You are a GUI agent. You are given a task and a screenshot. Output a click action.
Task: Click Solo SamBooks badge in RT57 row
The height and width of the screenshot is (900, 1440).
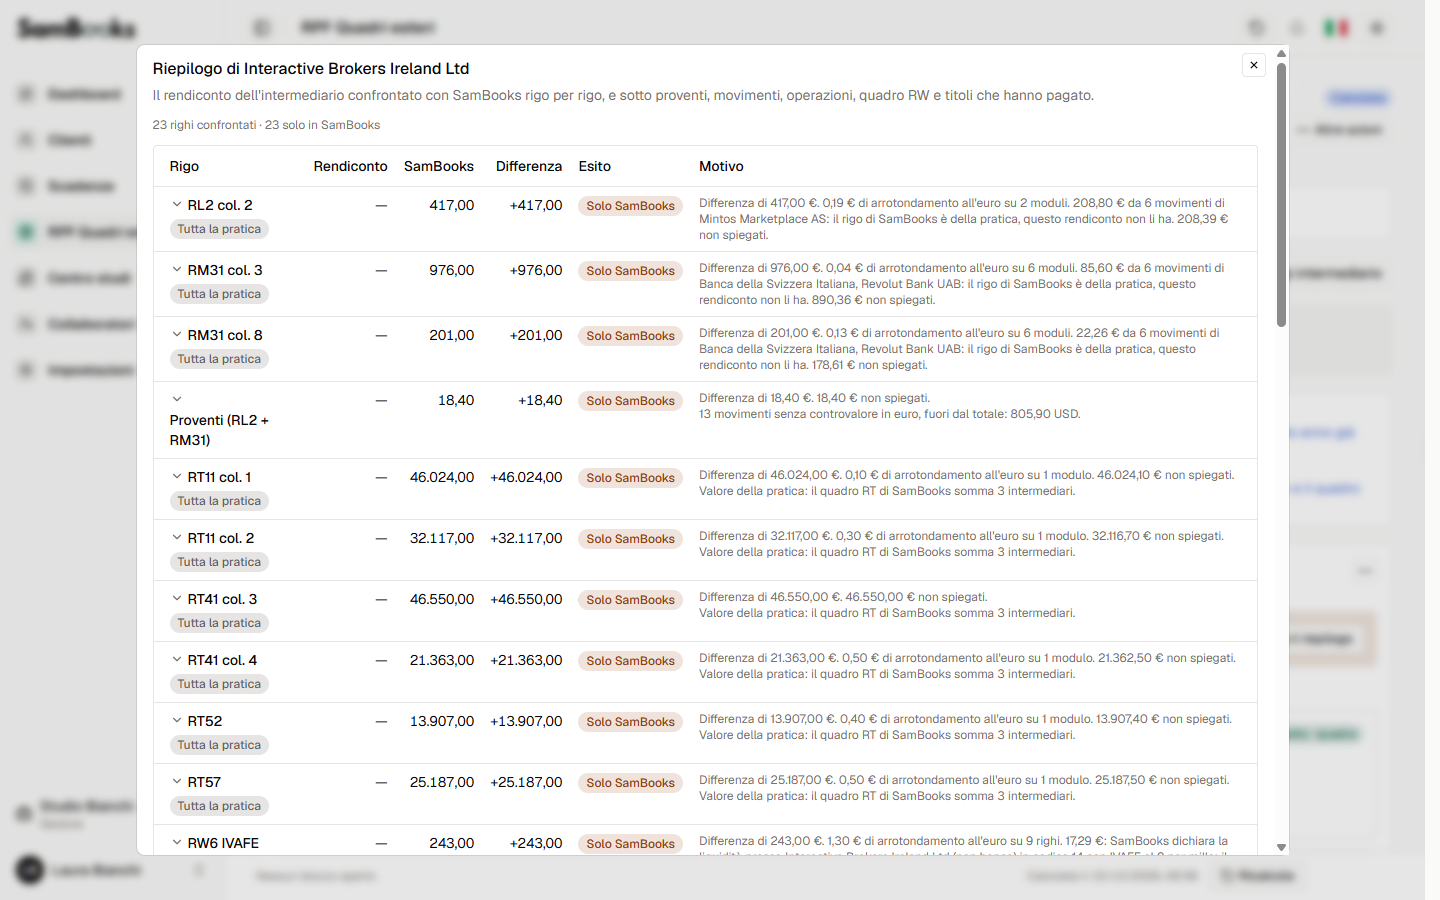tap(630, 783)
